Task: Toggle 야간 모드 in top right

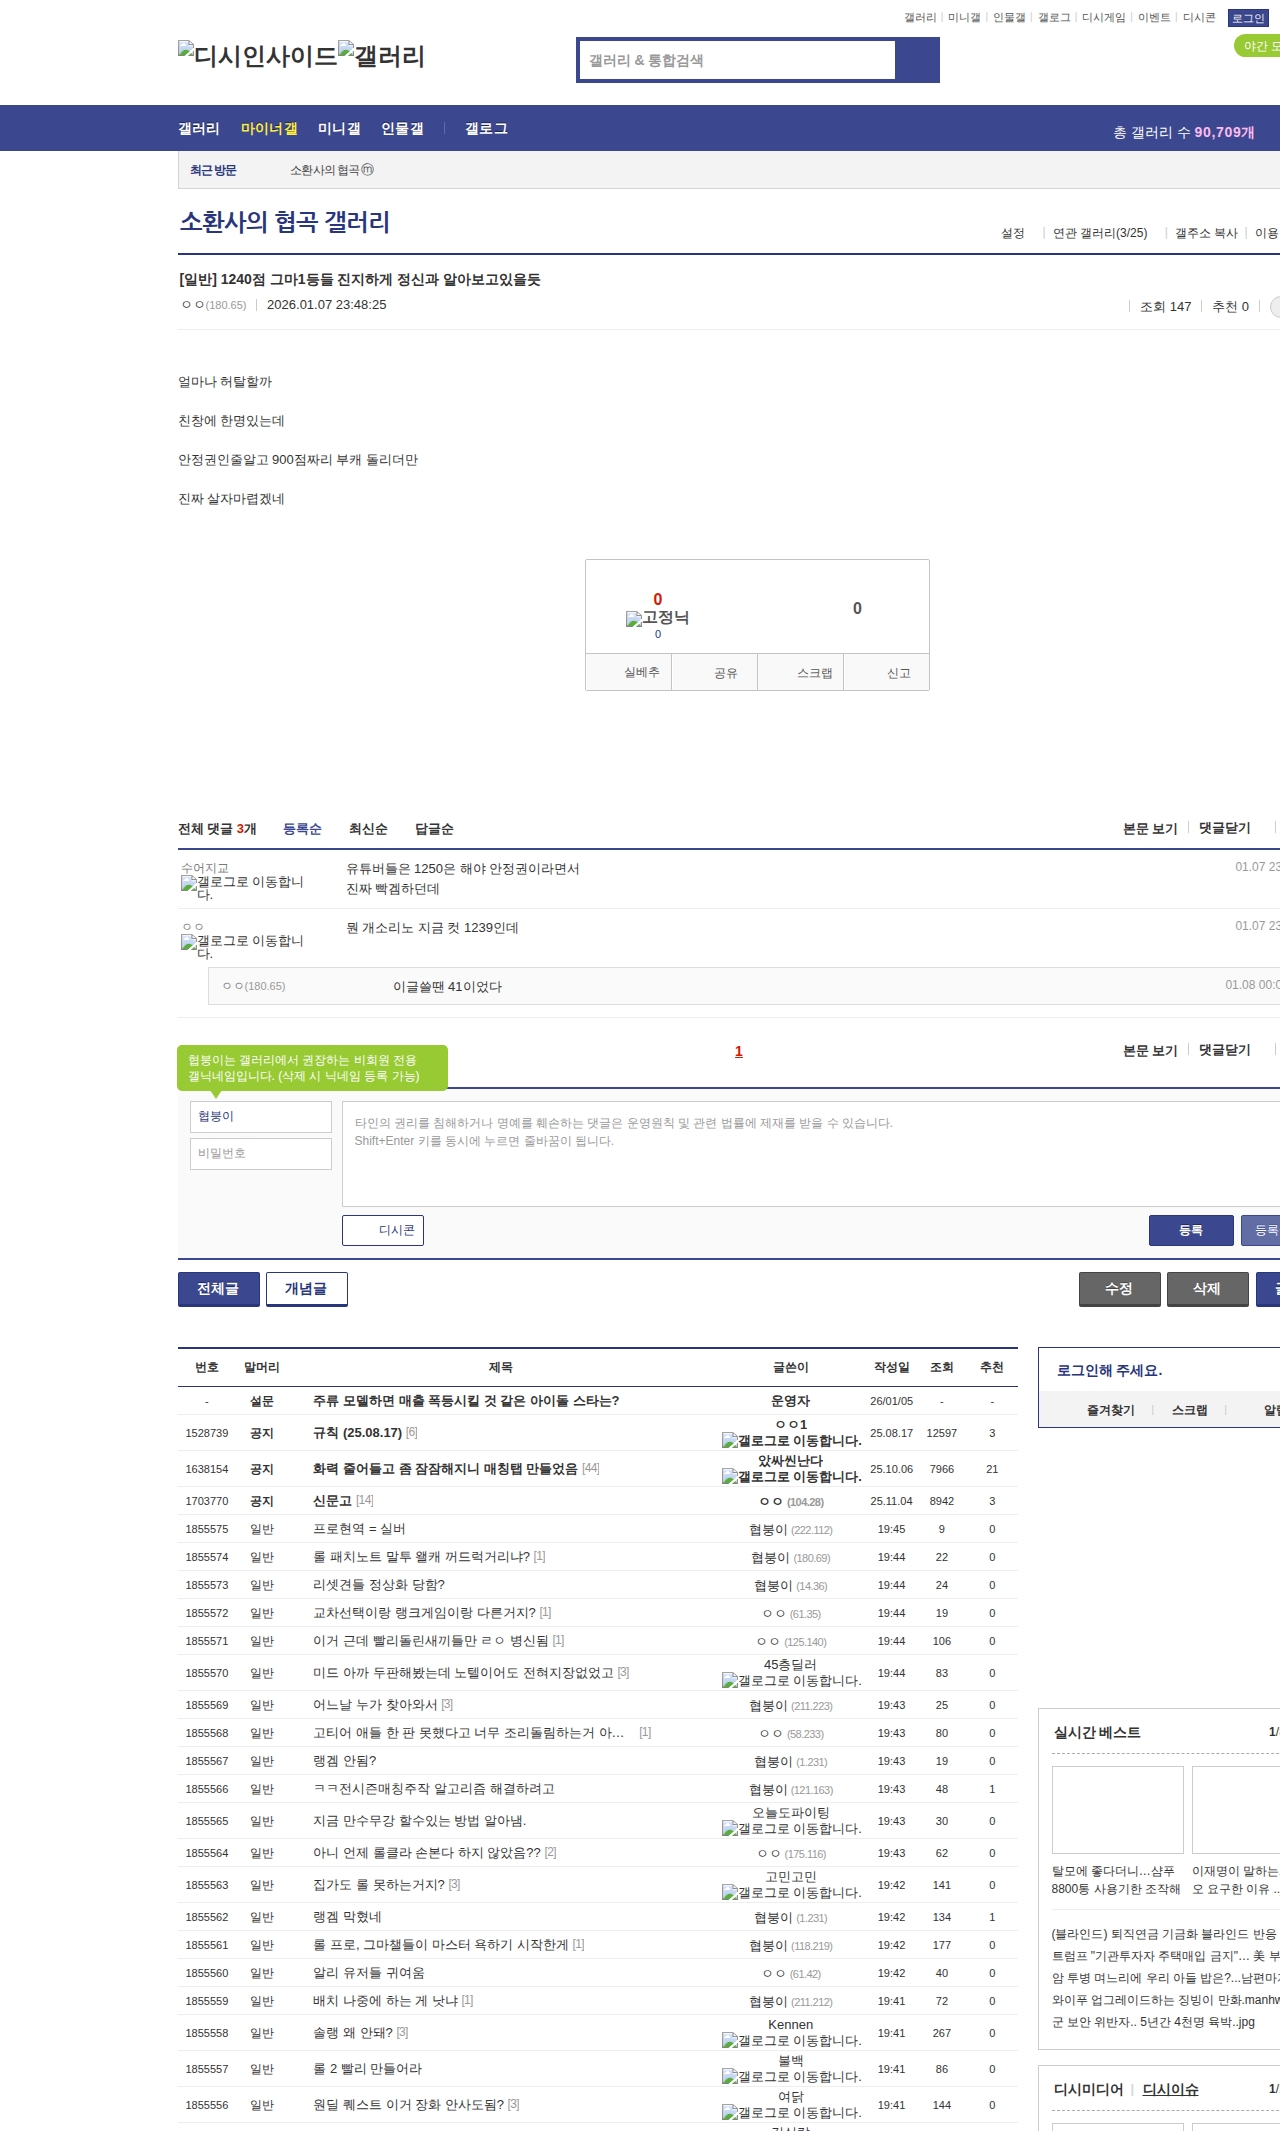Action: [1258, 46]
